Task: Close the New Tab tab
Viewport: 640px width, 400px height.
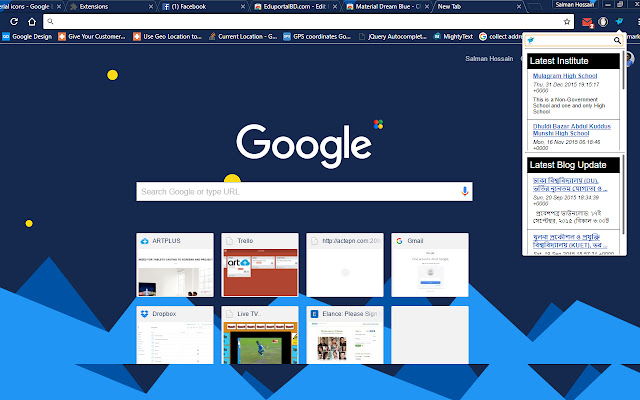Action: click(x=519, y=7)
